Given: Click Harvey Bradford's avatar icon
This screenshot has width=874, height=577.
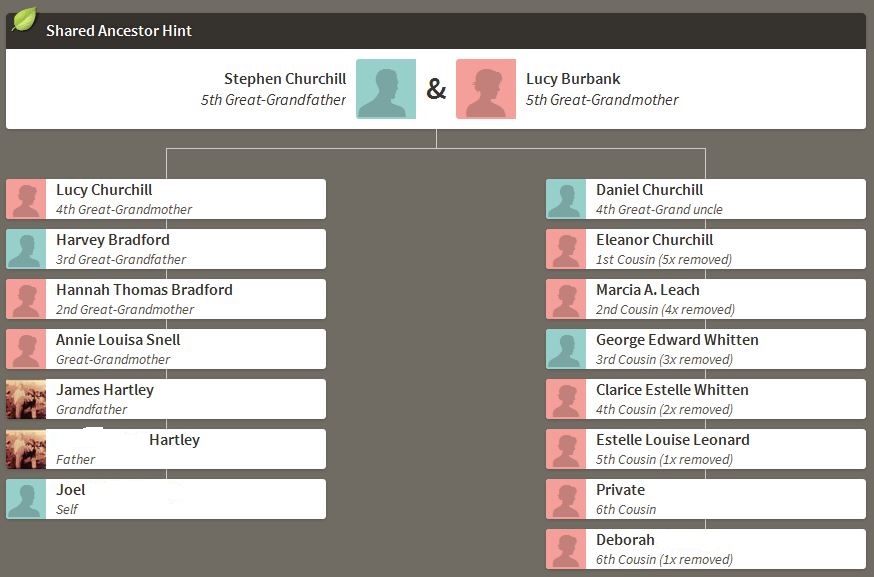Looking at the screenshot, I should click(x=26, y=249).
